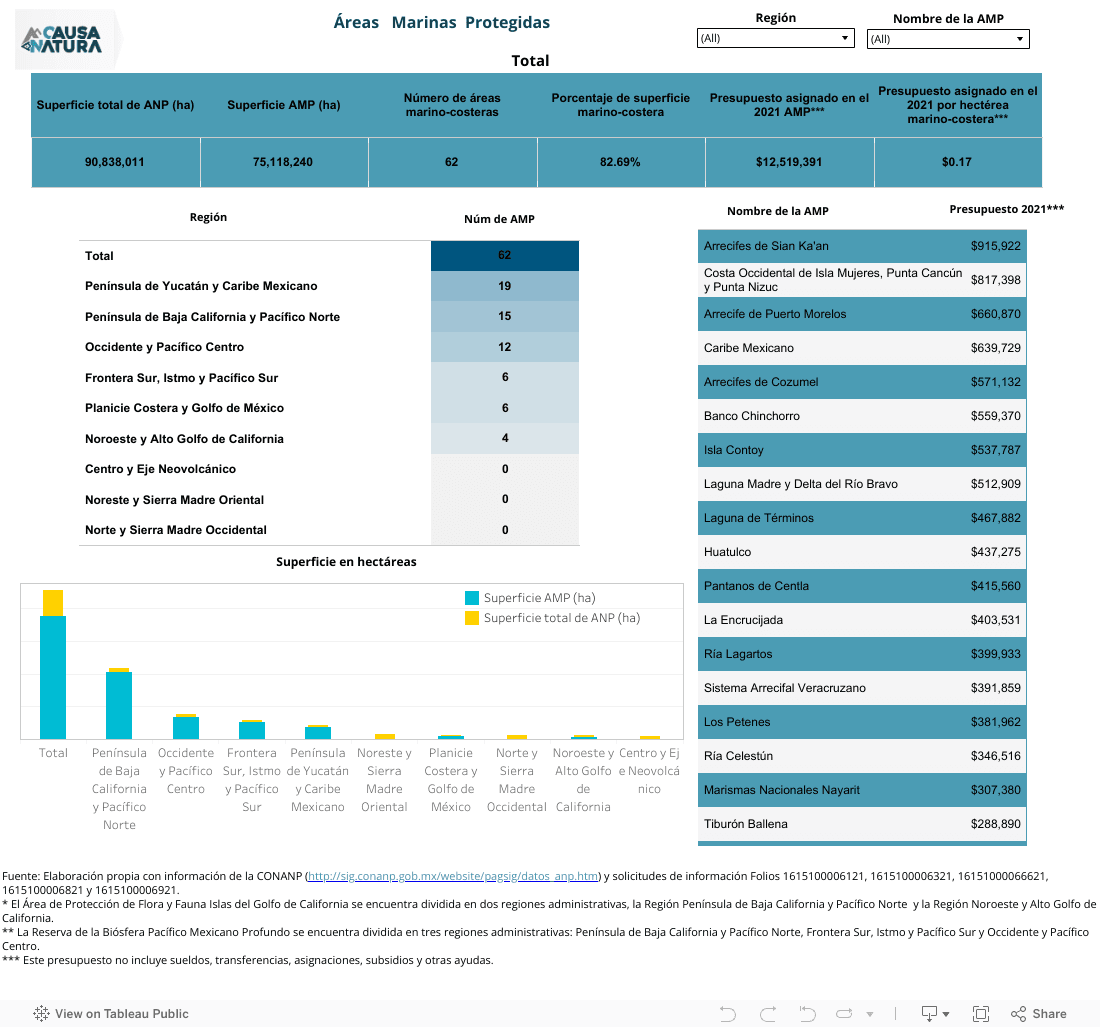Click the 75,118,240 AMP surface value
Screen dimensions: 1100x1027
[x=283, y=162]
